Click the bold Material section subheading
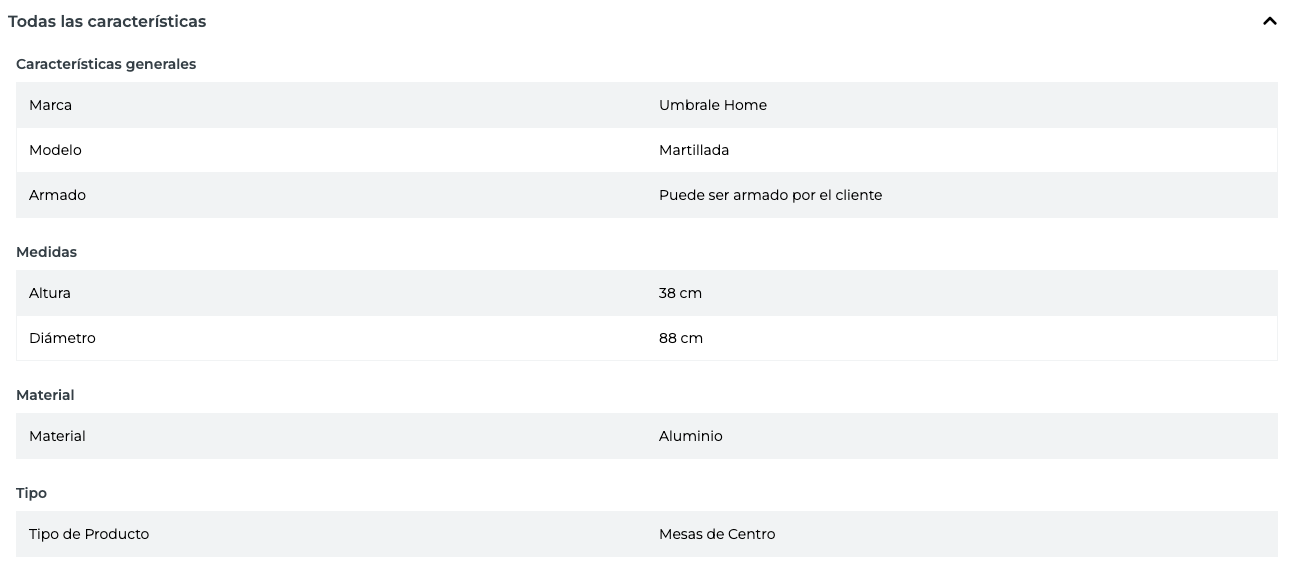The image size is (1294, 568). point(45,395)
